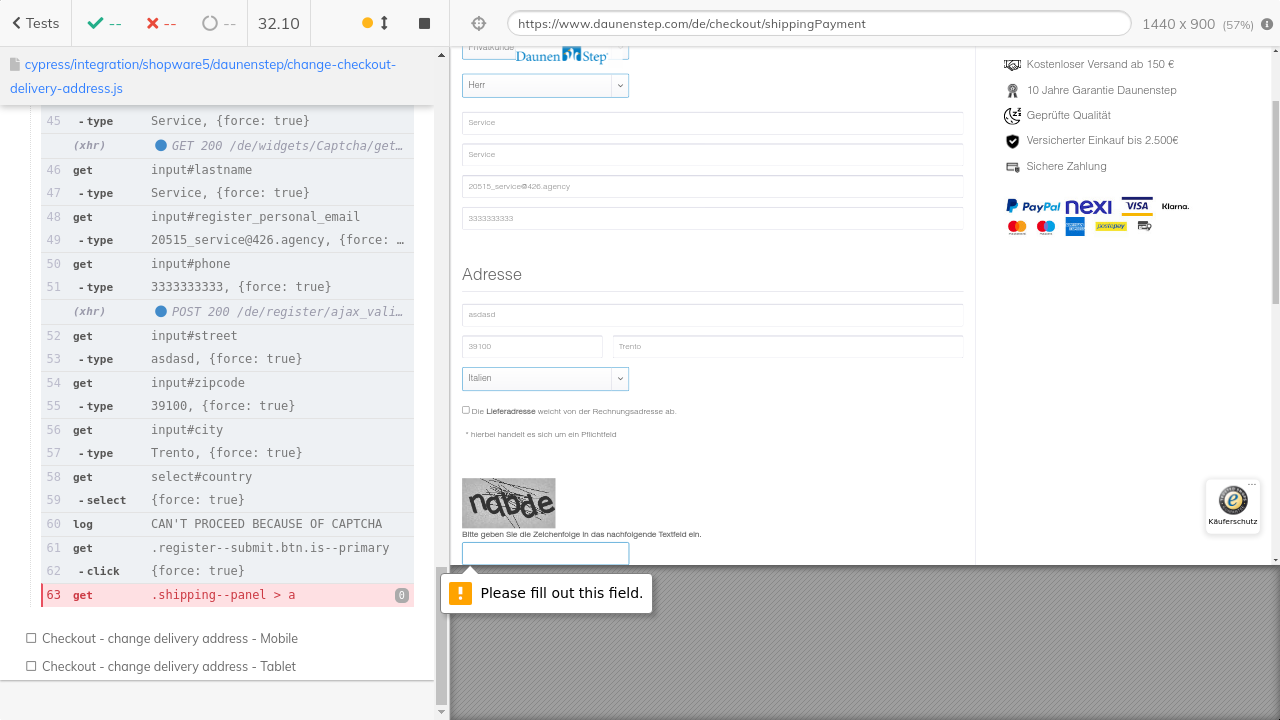
Task: Toggle the Lieferadresse differs checkbox
Action: [466, 410]
